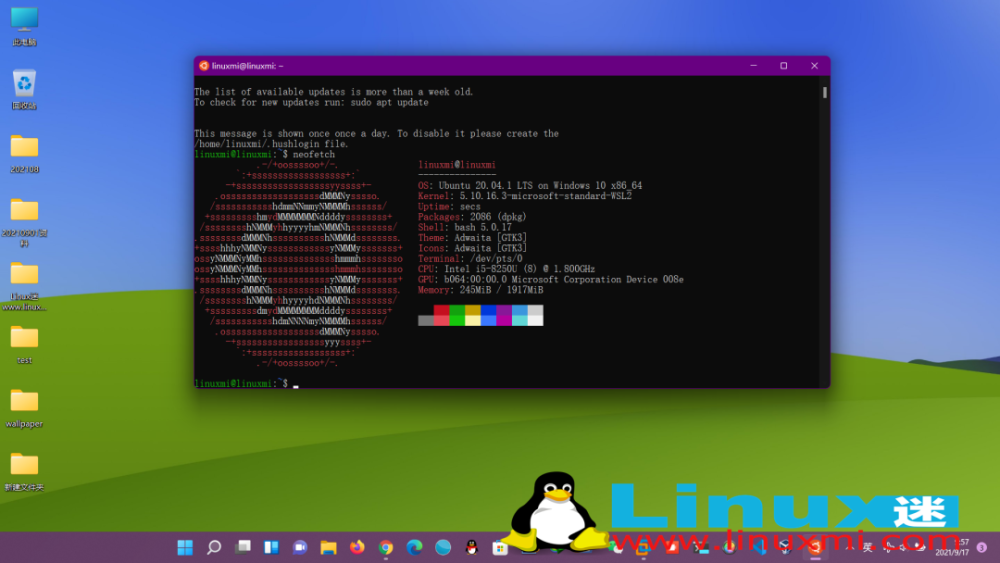Open Firefox from the taskbar
The height and width of the screenshot is (563, 1000).
pos(357,547)
